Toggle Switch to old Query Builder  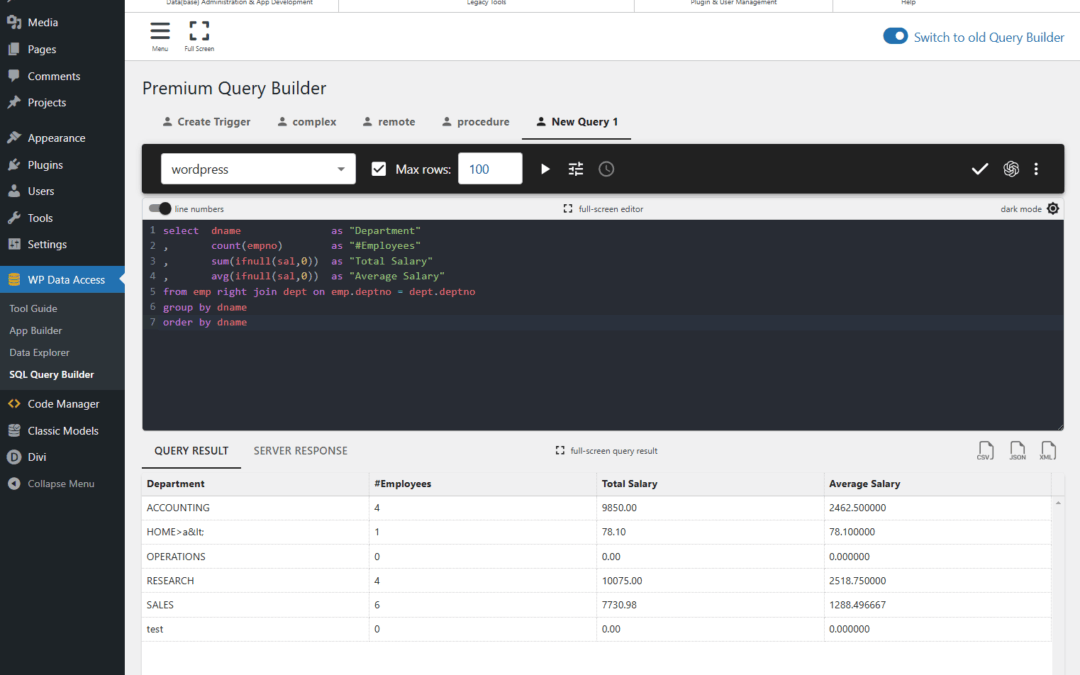(x=895, y=37)
